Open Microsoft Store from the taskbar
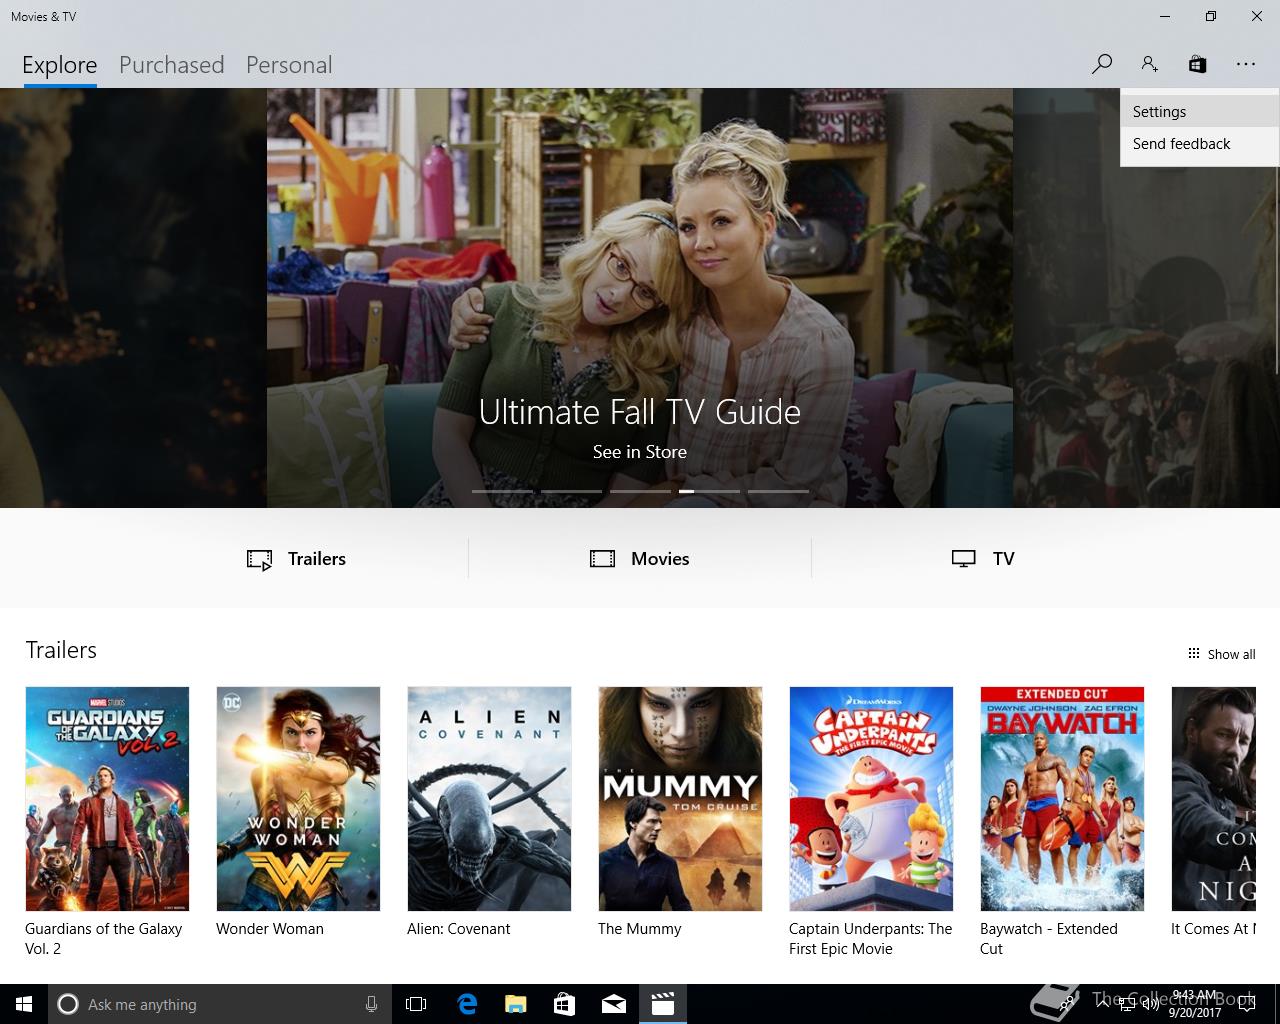The height and width of the screenshot is (1024, 1280). (565, 1004)
